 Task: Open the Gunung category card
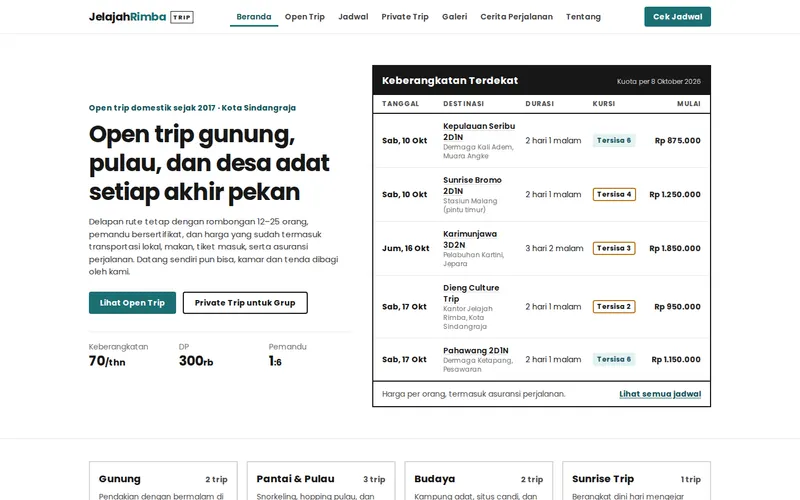163,481
